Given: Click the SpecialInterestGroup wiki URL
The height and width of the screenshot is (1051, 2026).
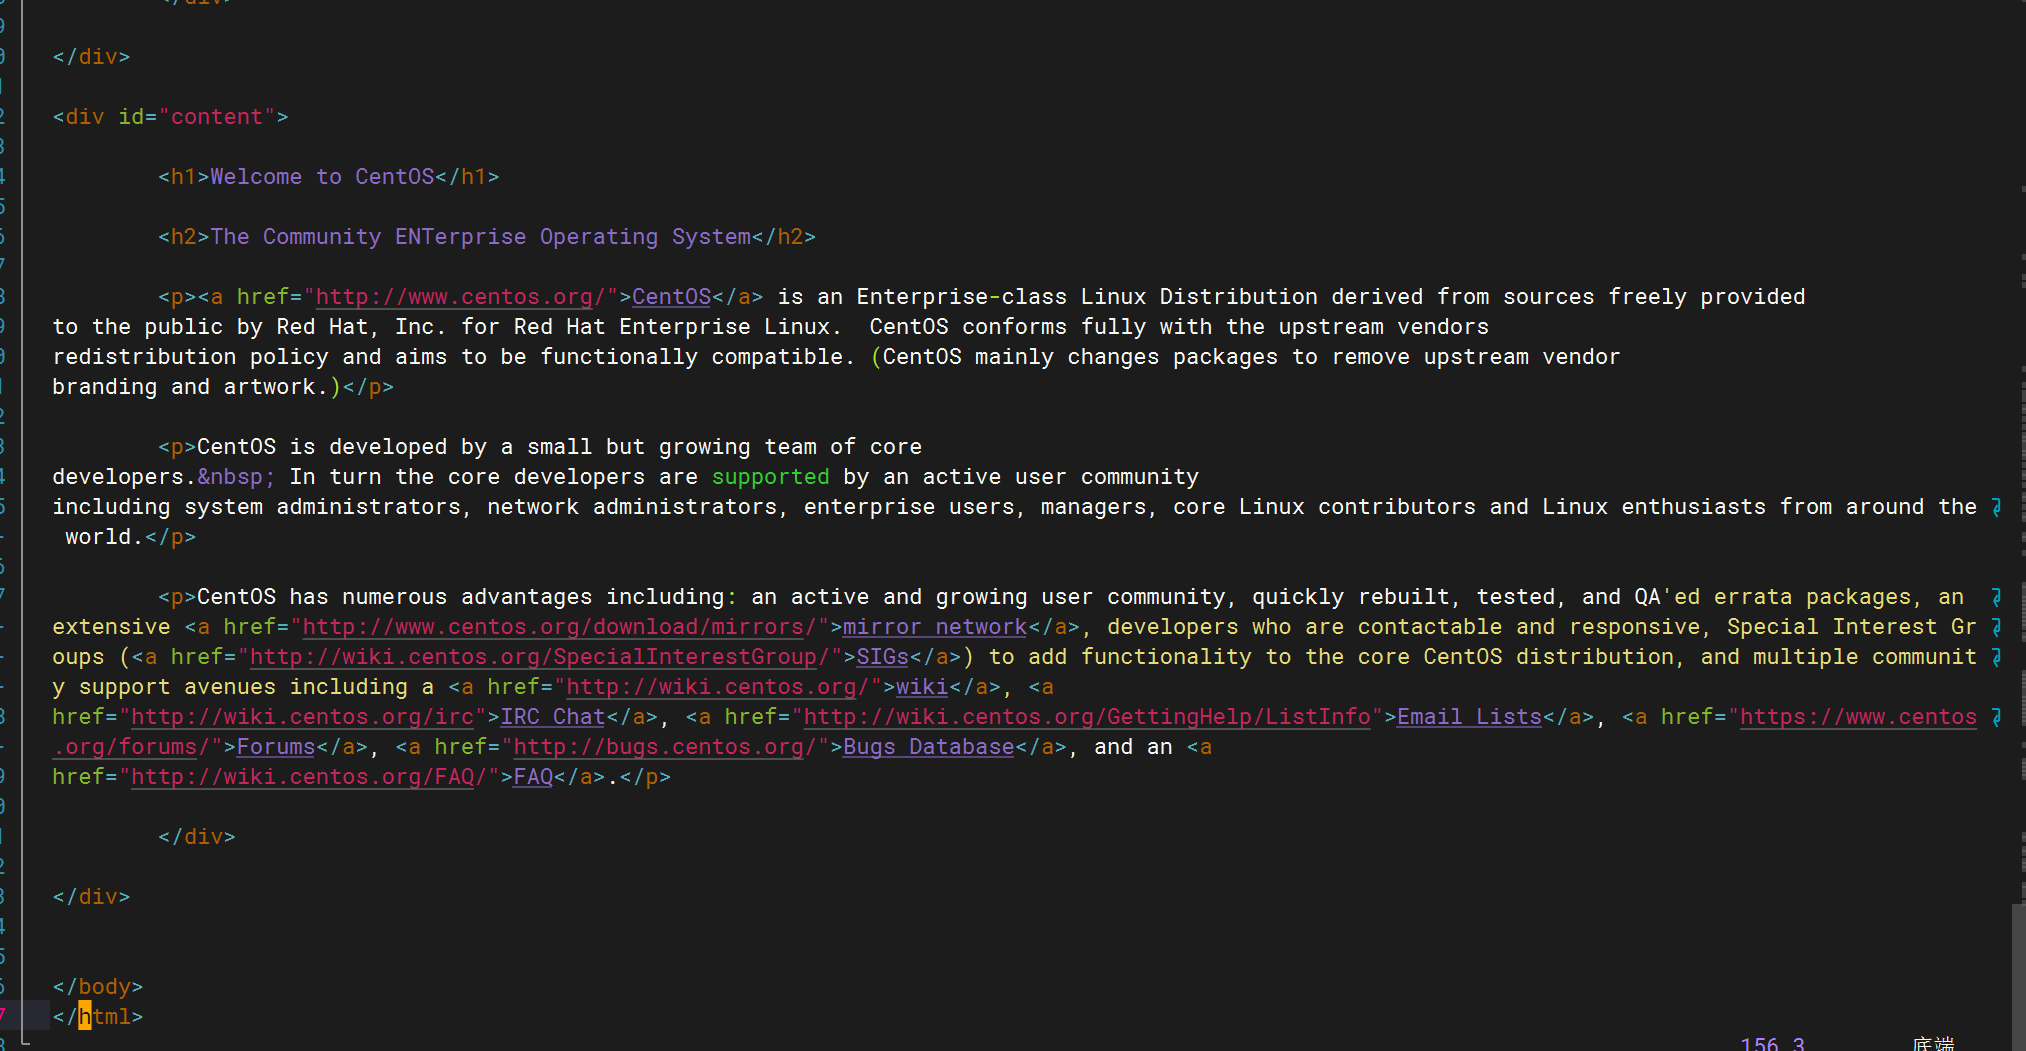Looking at the screenshot, I should pyautogui.click(x=540, y=657).
